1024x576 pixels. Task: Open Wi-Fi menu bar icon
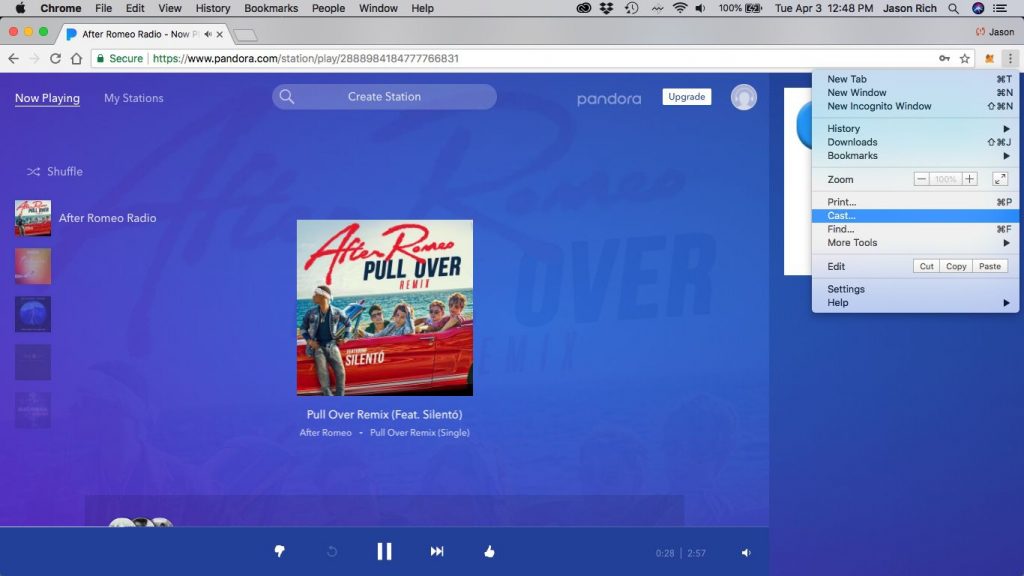680,8
